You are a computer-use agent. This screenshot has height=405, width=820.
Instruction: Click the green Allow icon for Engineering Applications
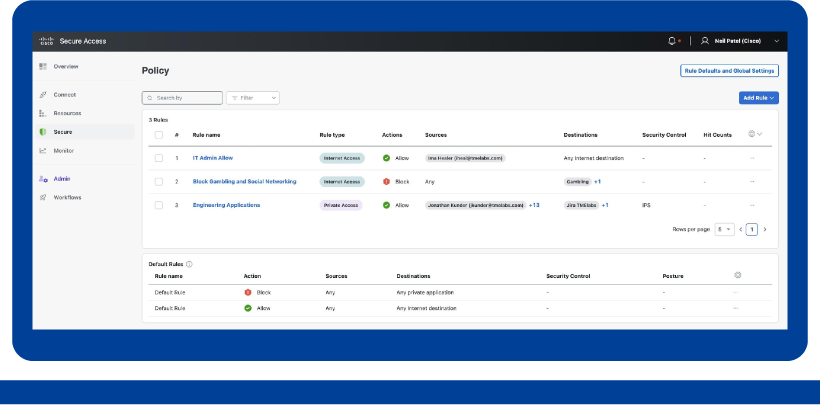386,205
